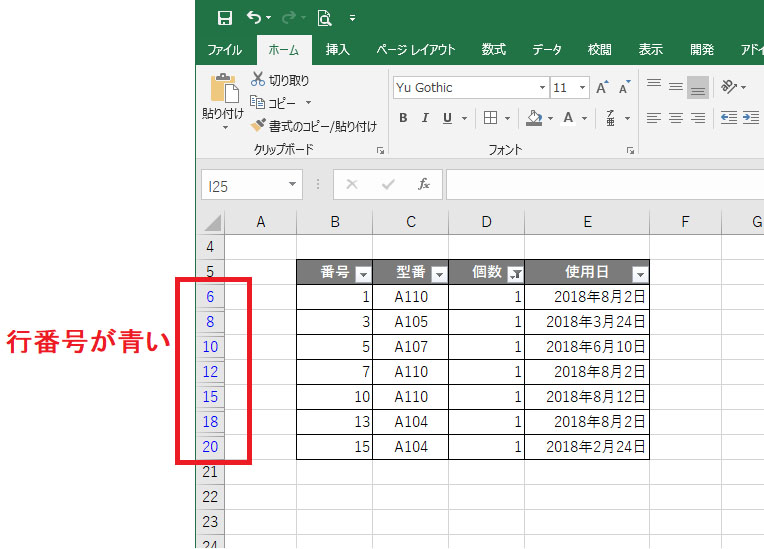Customize the quick access toolbar dropdown
Image resolution: width=764 pixels, height=549 pixels.
coord(352,19)
